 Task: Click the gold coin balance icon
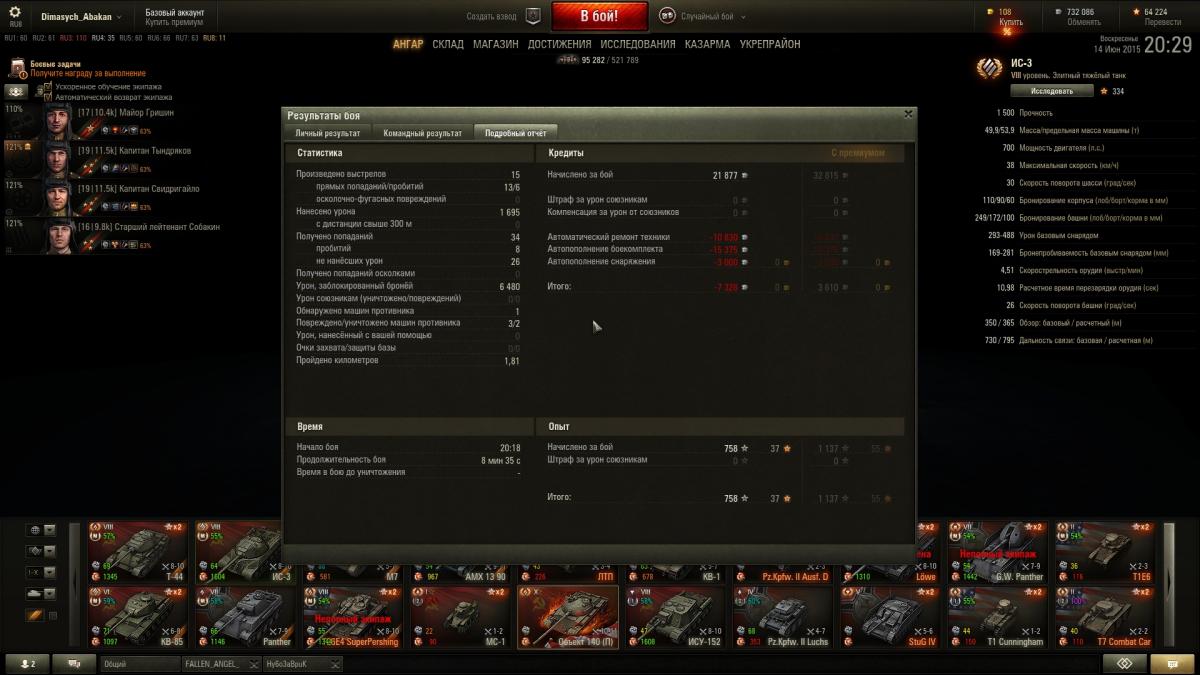pyautogui.click(x=992, y=12)
